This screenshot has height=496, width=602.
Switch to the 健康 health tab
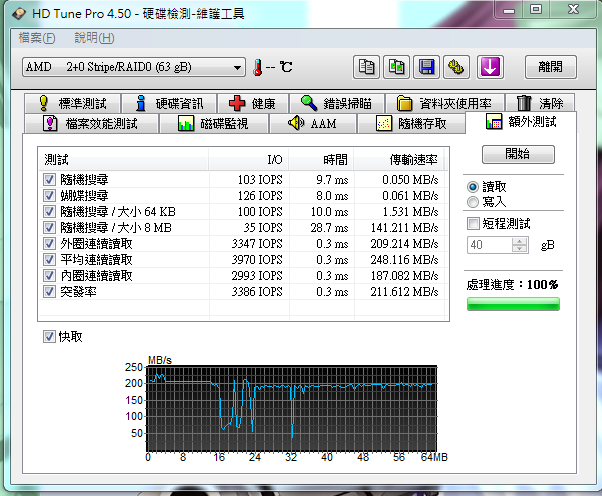253,103
